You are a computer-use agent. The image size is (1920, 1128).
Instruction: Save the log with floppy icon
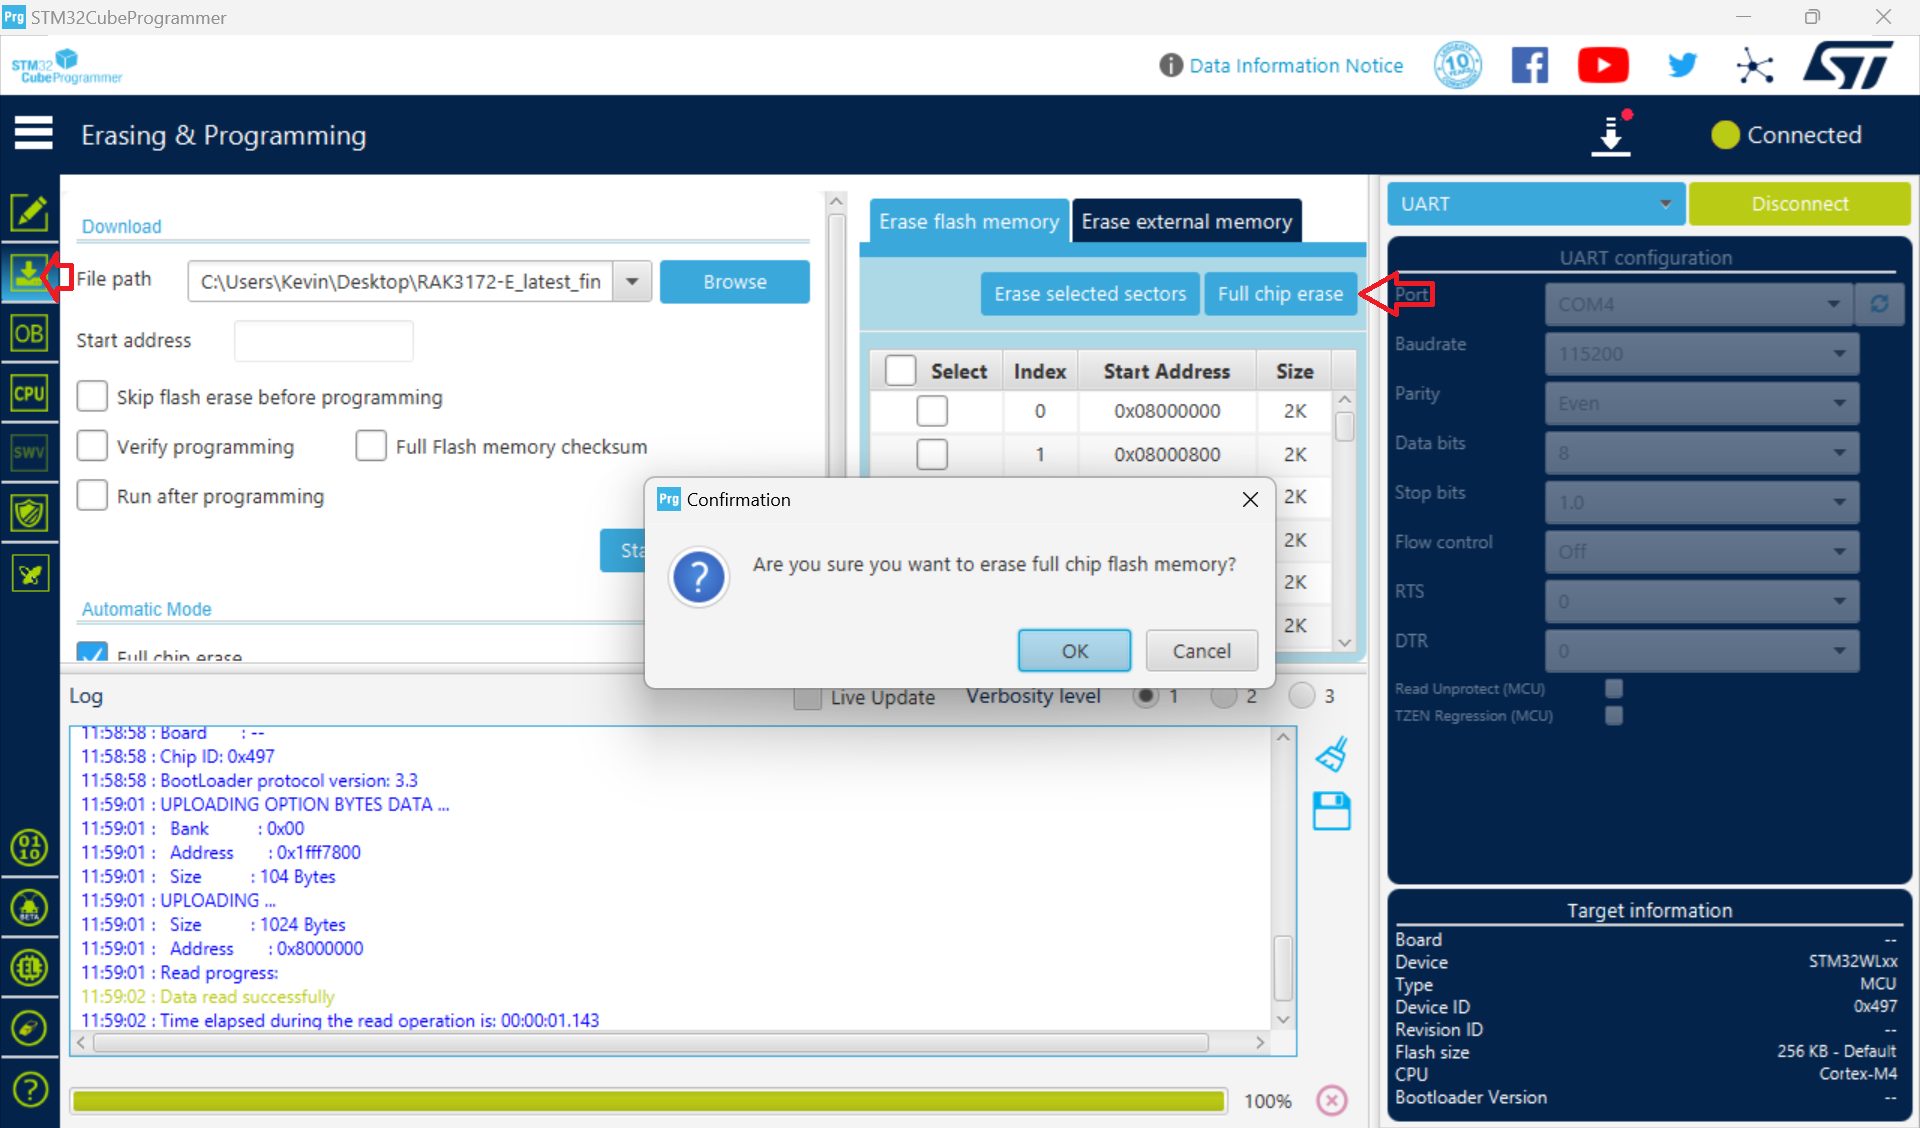1332,811
